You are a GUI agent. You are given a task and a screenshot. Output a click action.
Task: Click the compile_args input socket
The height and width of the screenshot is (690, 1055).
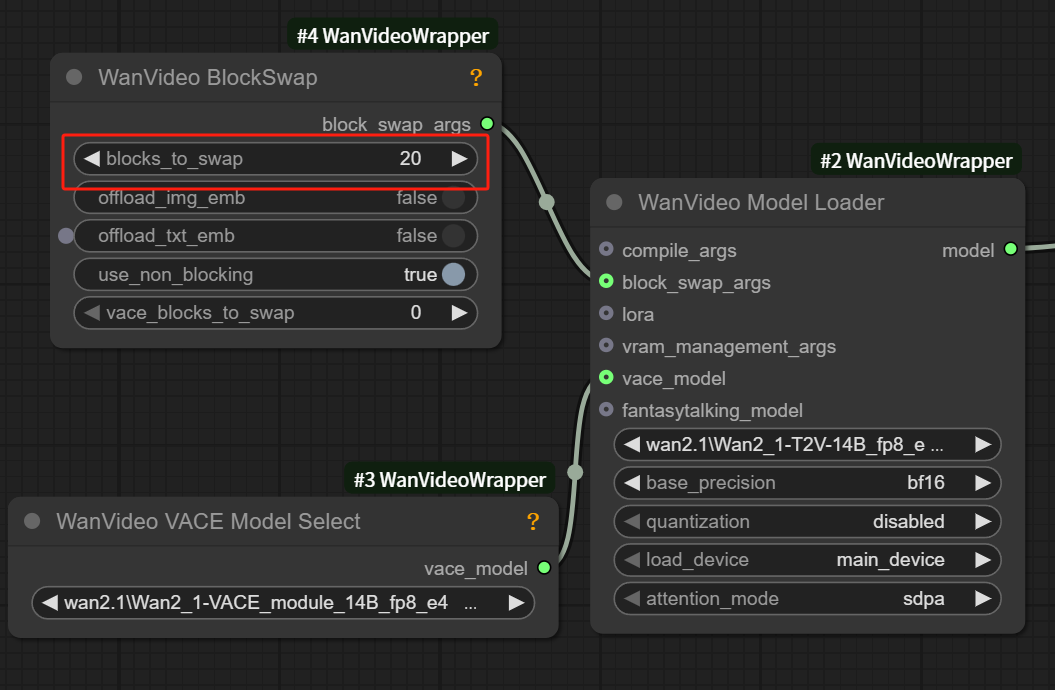pyautogui.click(x=606, y=250)
